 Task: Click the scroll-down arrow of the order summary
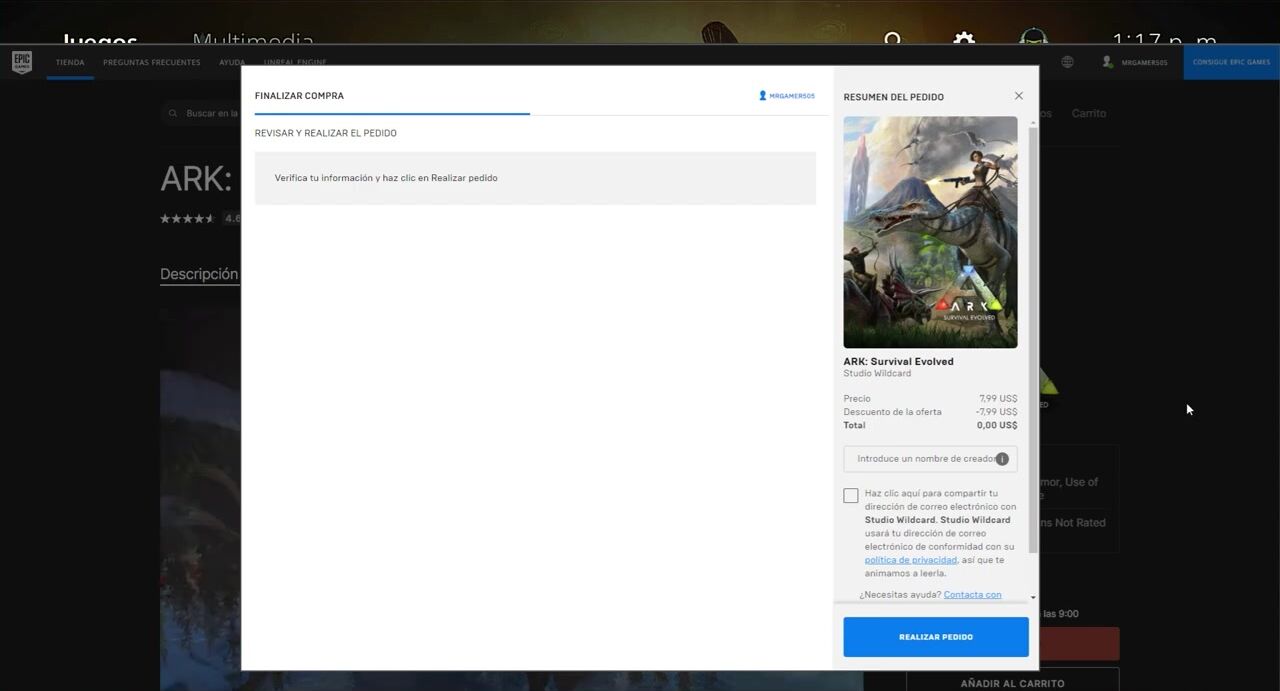coord(1033,598)
